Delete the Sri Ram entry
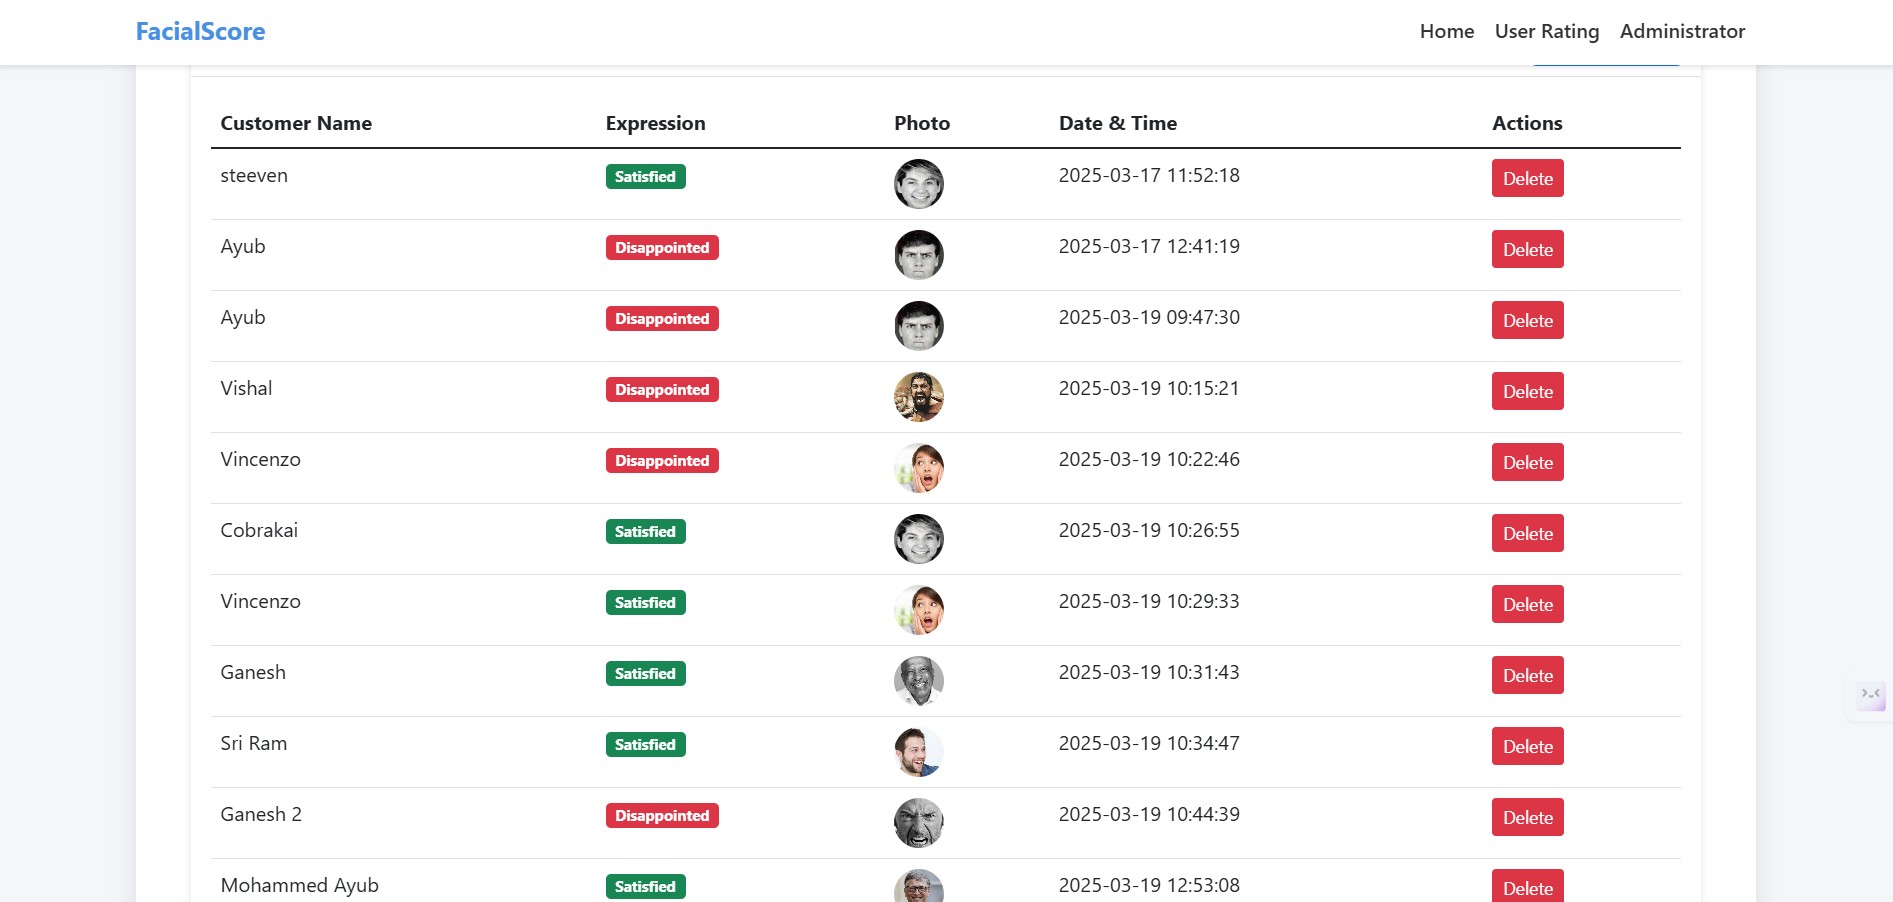The height and width of the screenshot is (902, 1893). pos(1527,747)
